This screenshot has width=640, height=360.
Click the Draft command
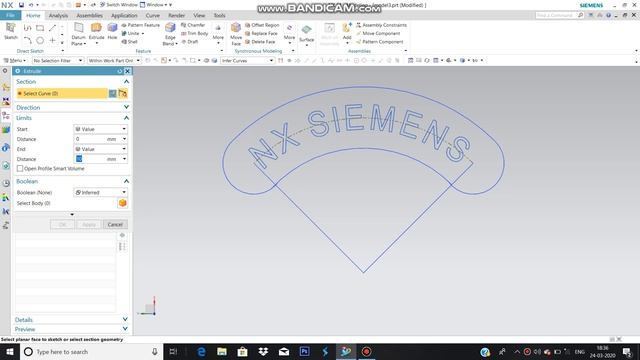pos(189,42)
